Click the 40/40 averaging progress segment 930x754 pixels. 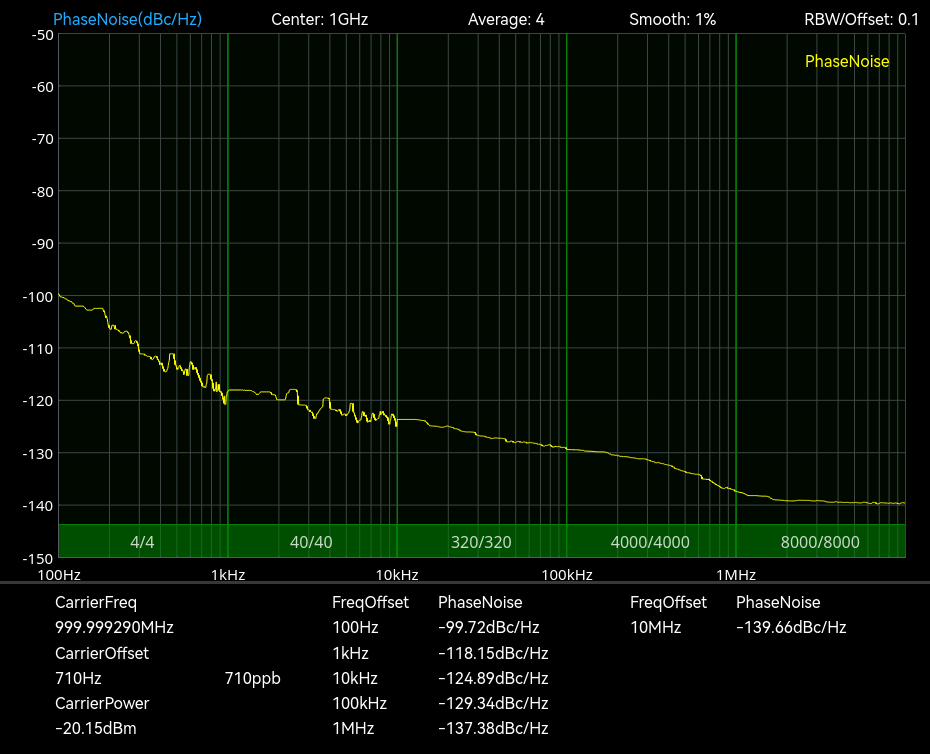coord(311,542)
